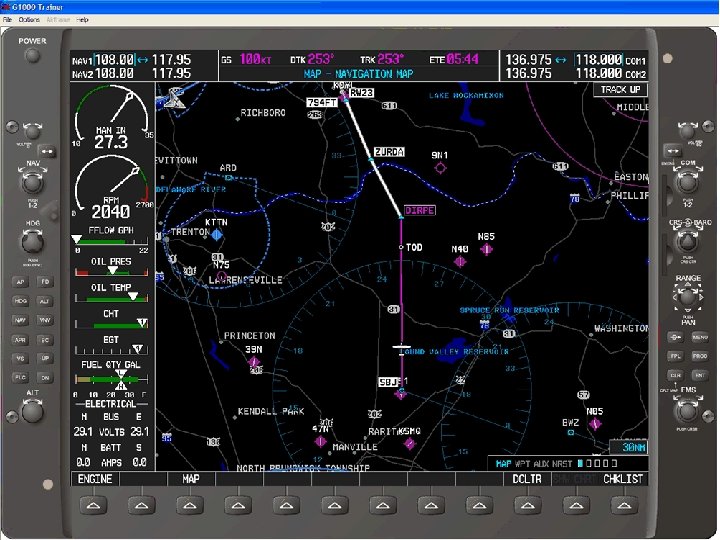Toggle the VS vertical speed key
The width and height of the screenshot is (720, 540).
coord(20,359)
